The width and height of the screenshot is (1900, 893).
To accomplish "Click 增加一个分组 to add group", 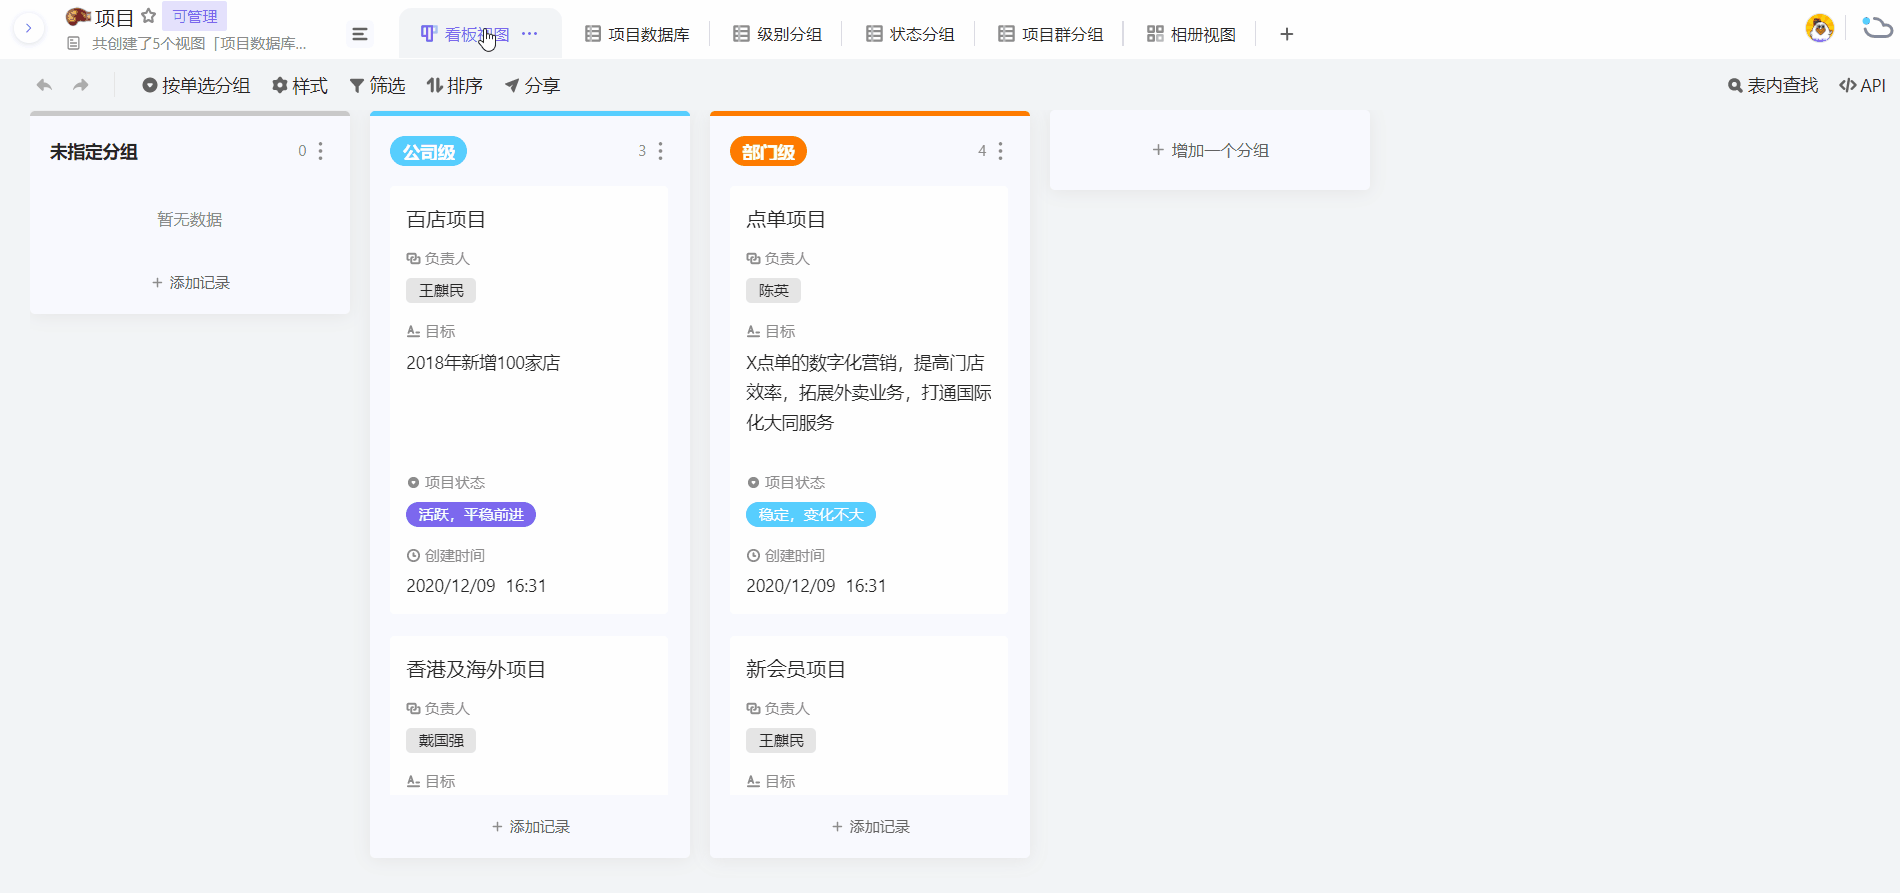I will pyautogui.click(x=1210, y=150).
